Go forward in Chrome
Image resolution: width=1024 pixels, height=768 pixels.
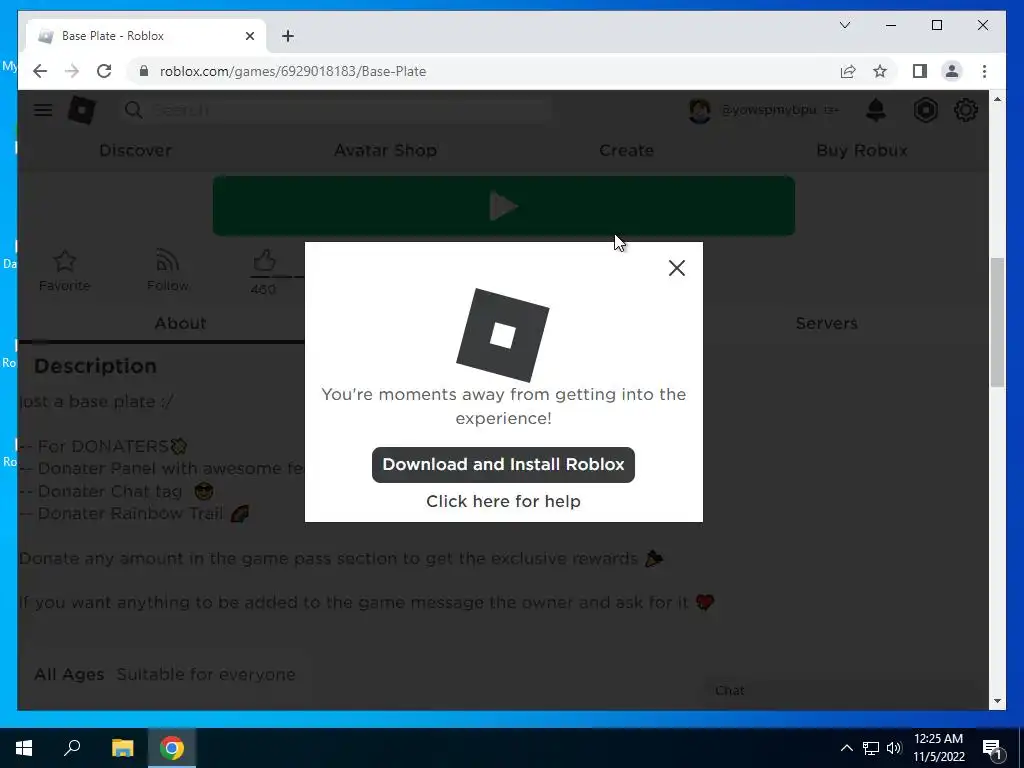tap(72, 71)
